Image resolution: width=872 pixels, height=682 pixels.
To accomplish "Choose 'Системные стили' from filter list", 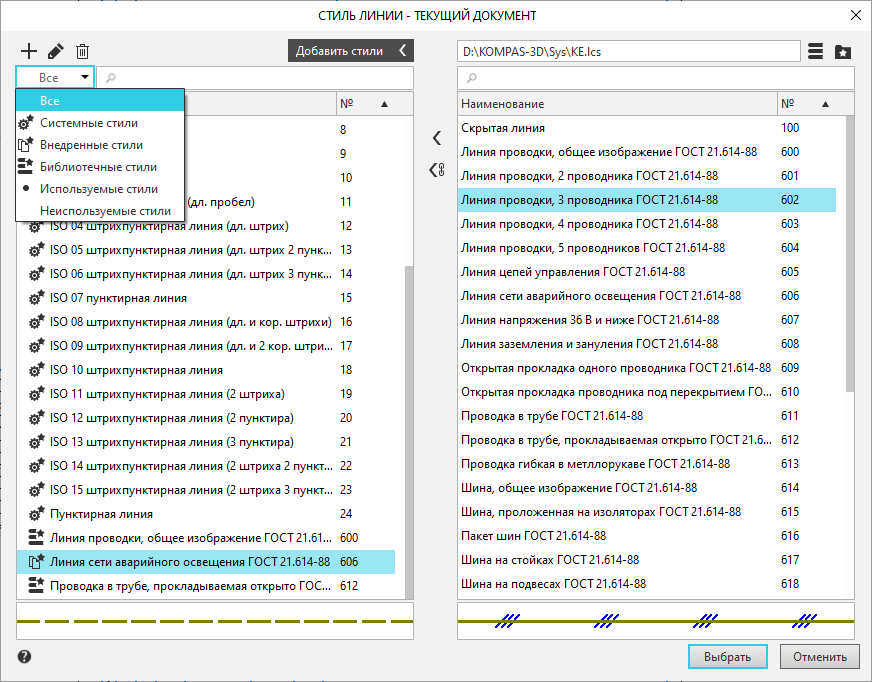I will point(89,123).
